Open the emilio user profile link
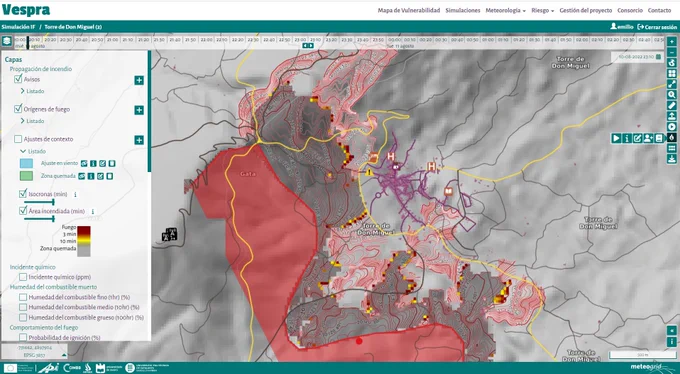 click(x=622, y=27)
